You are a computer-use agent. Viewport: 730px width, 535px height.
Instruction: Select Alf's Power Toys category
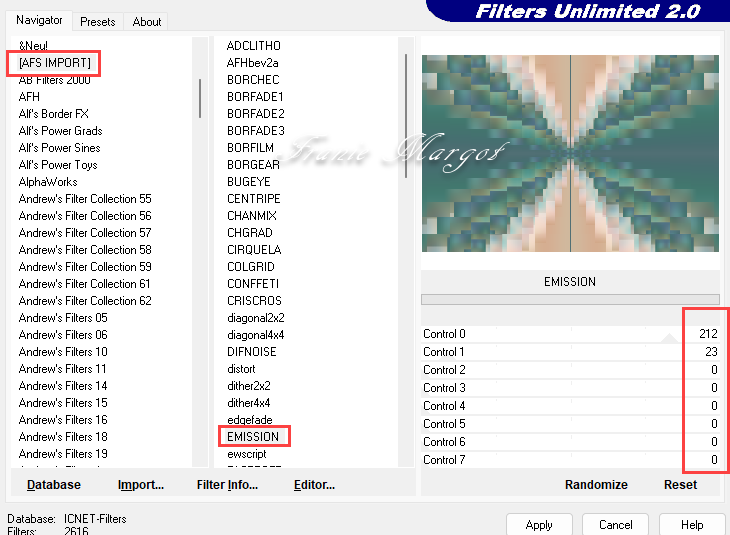(x=58, y=165)
